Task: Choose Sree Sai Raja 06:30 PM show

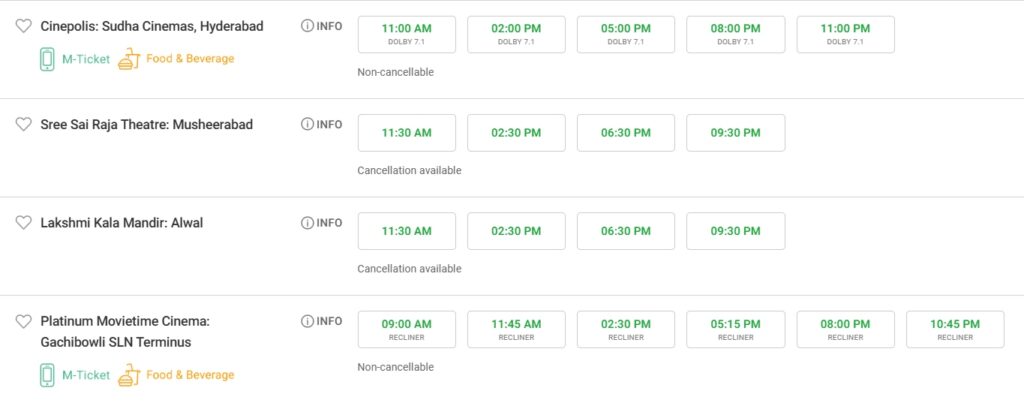Action: click(x=626, y=133)
